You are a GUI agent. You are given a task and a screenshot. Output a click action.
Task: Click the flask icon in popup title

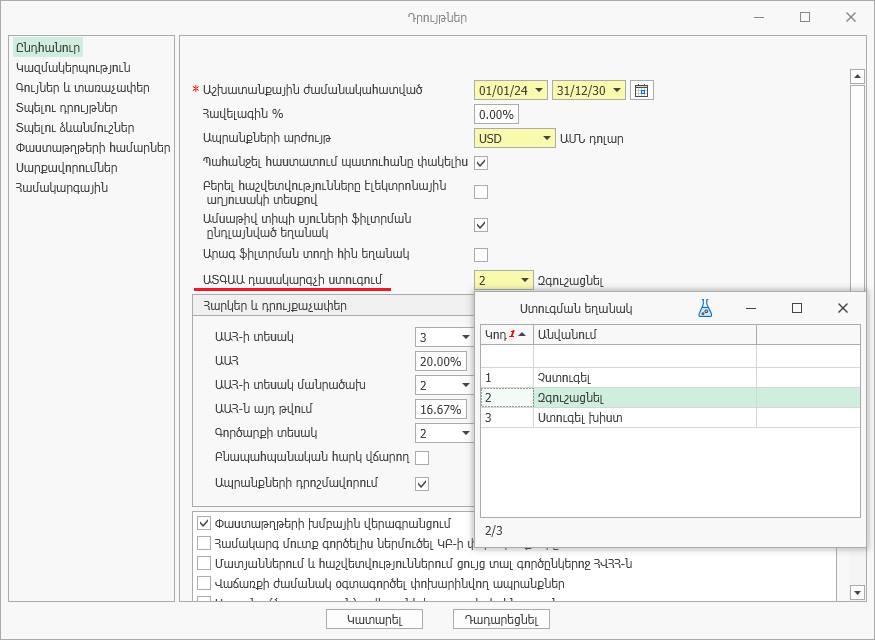coord(705,309)
